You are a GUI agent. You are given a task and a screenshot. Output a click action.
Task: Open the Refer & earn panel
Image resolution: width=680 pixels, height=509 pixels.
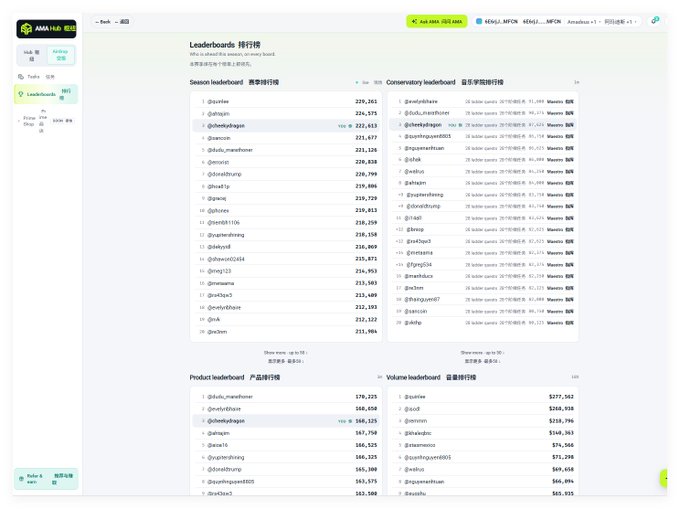coord(46,479)
